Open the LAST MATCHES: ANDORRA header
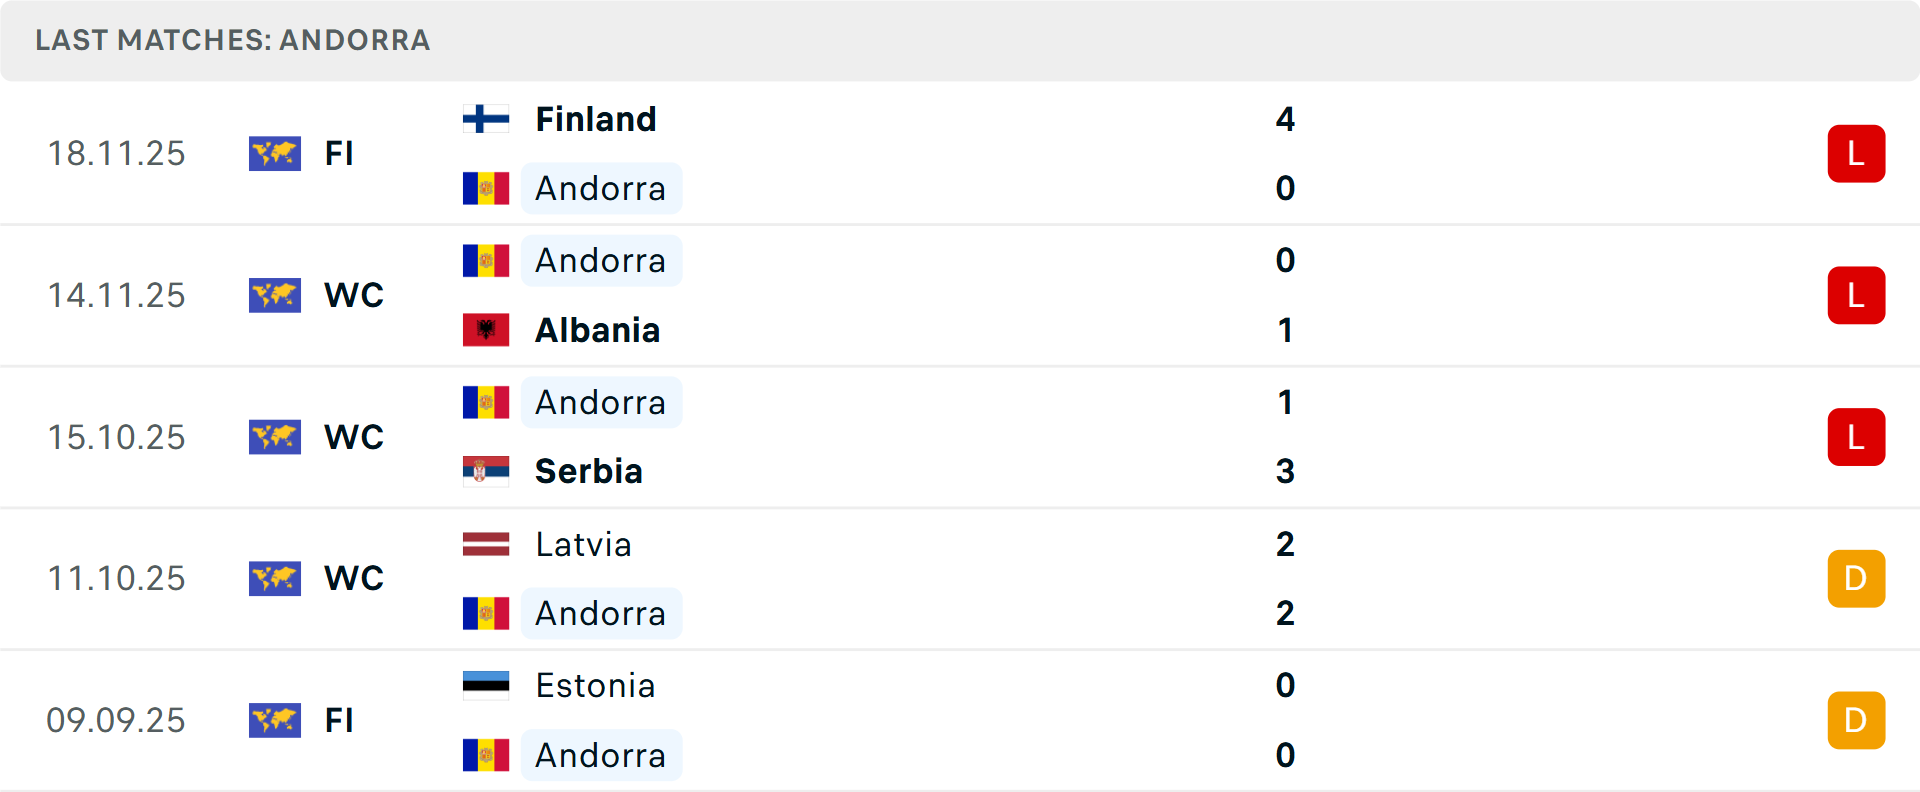This screenshot has height=792, width=1920. (232, 41)
